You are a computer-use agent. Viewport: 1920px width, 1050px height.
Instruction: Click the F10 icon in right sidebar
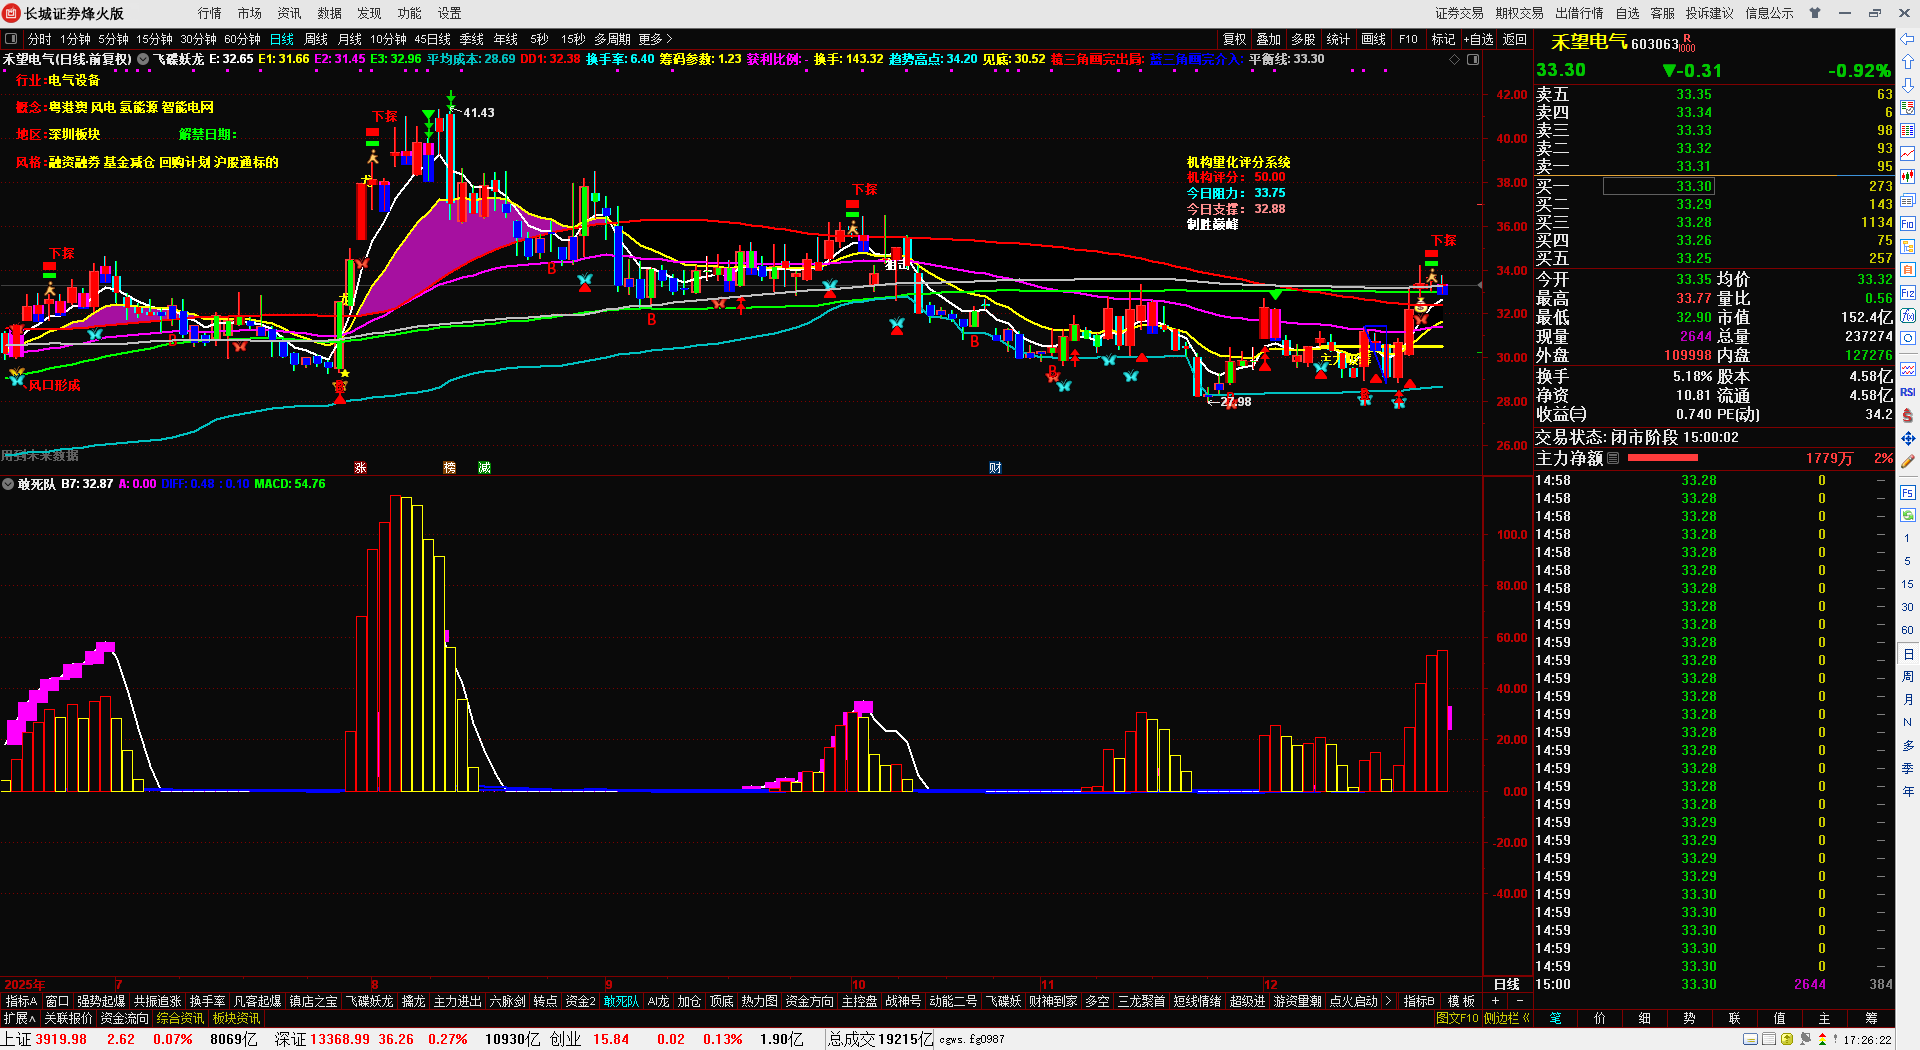1908,224
